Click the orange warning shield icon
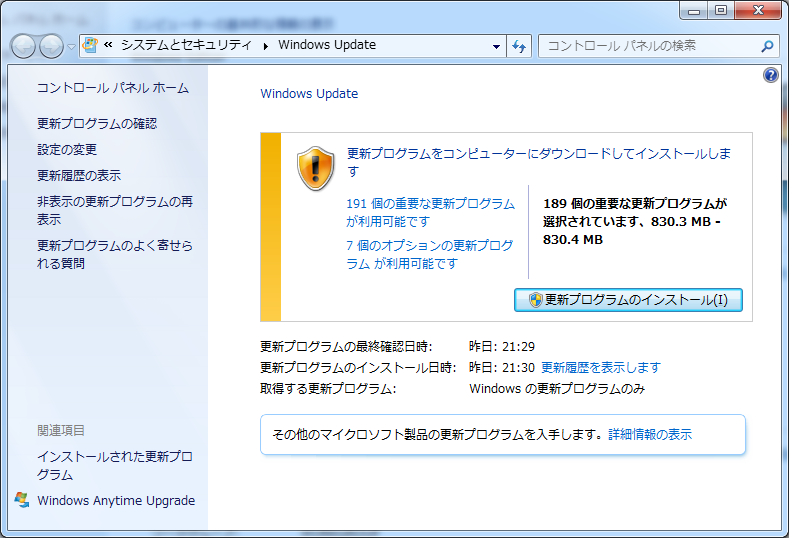 click(x=315, y=169)
